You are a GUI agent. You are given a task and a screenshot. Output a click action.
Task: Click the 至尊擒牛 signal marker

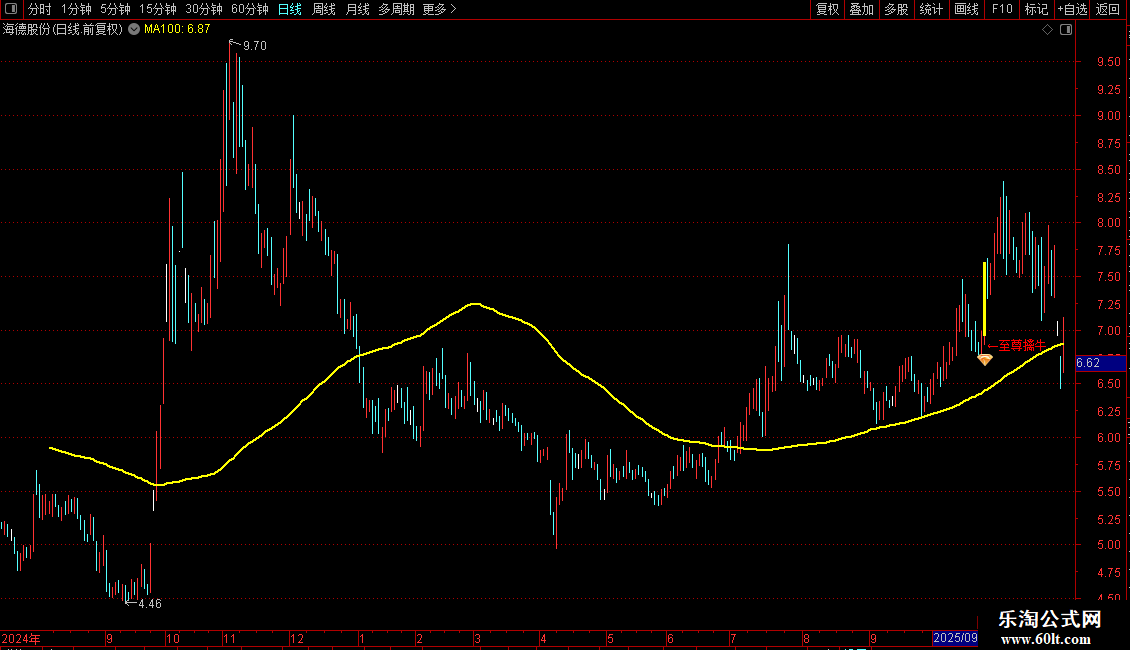[x=1016, y=345]
